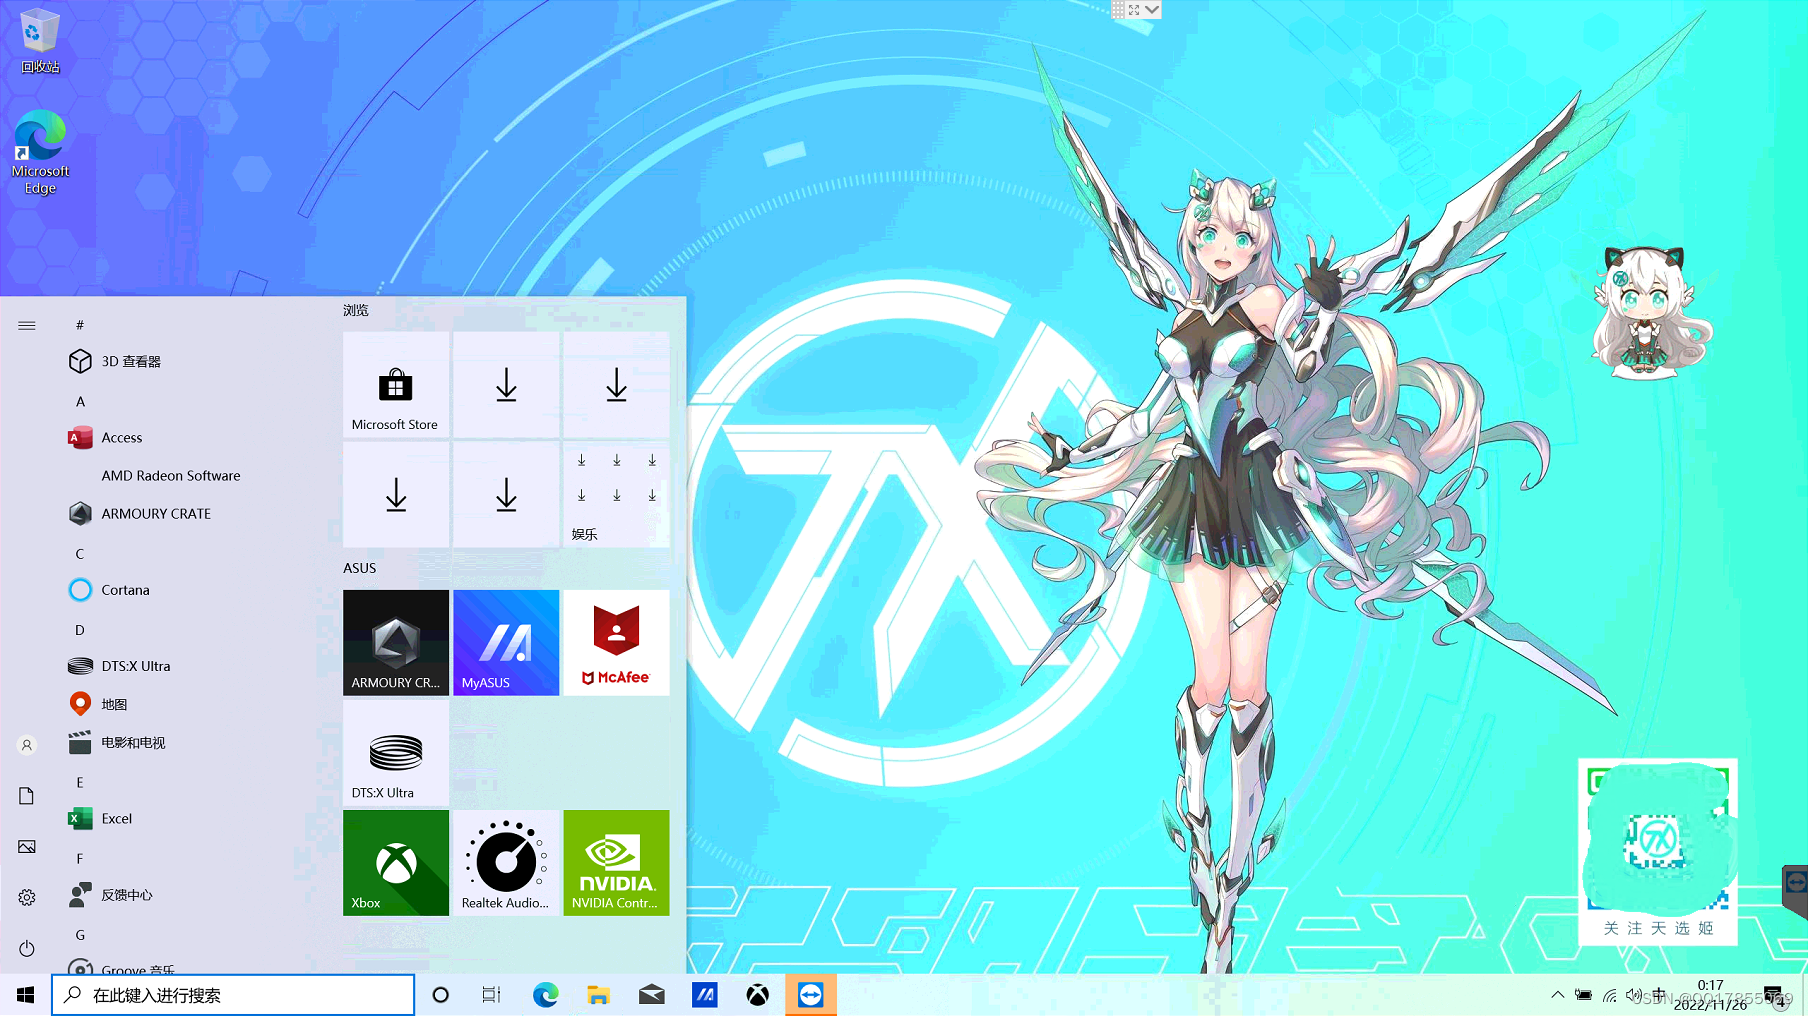Click the ASUS tile group heading
Image resolution: width=1808 pixels, height=1016 pixels.
point(360,568)
